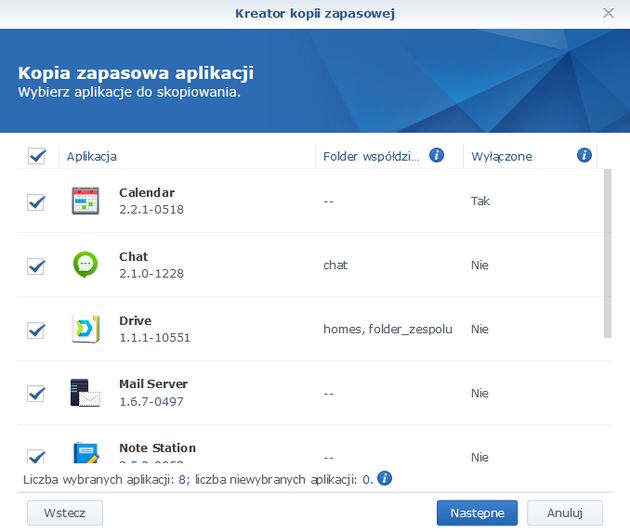
Task: Sort by the Aplikacja column header
Action: click(187, 156)
